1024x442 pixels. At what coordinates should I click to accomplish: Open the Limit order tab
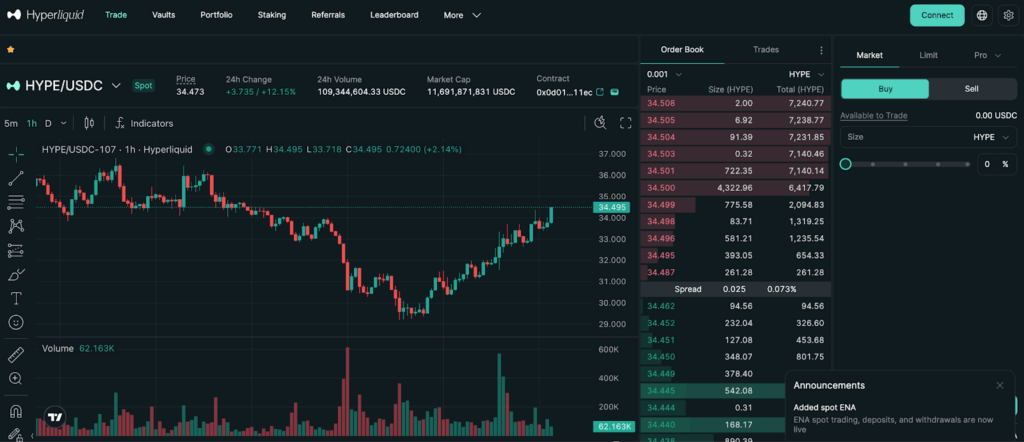pyautogui.click(x=928, y=55)
